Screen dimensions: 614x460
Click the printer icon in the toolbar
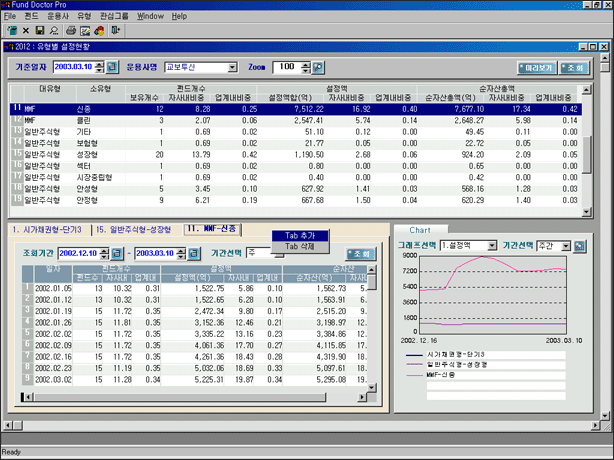coord(71,31)
